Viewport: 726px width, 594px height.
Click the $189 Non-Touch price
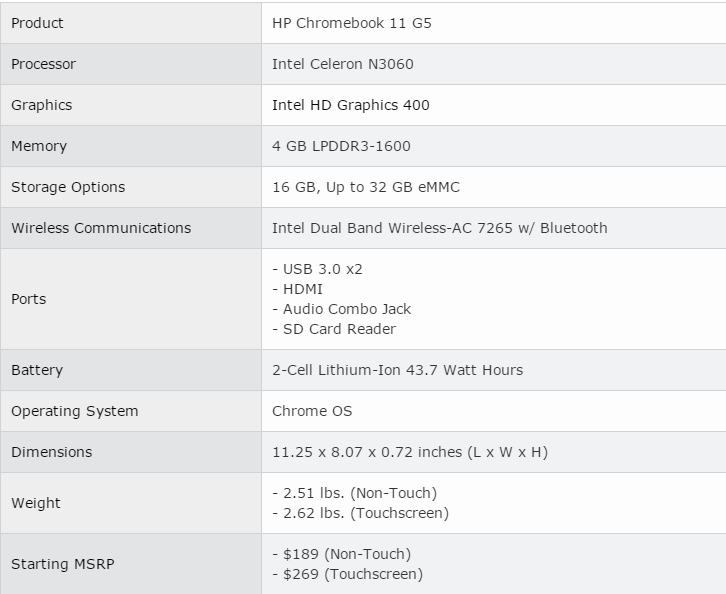[346, 554]
